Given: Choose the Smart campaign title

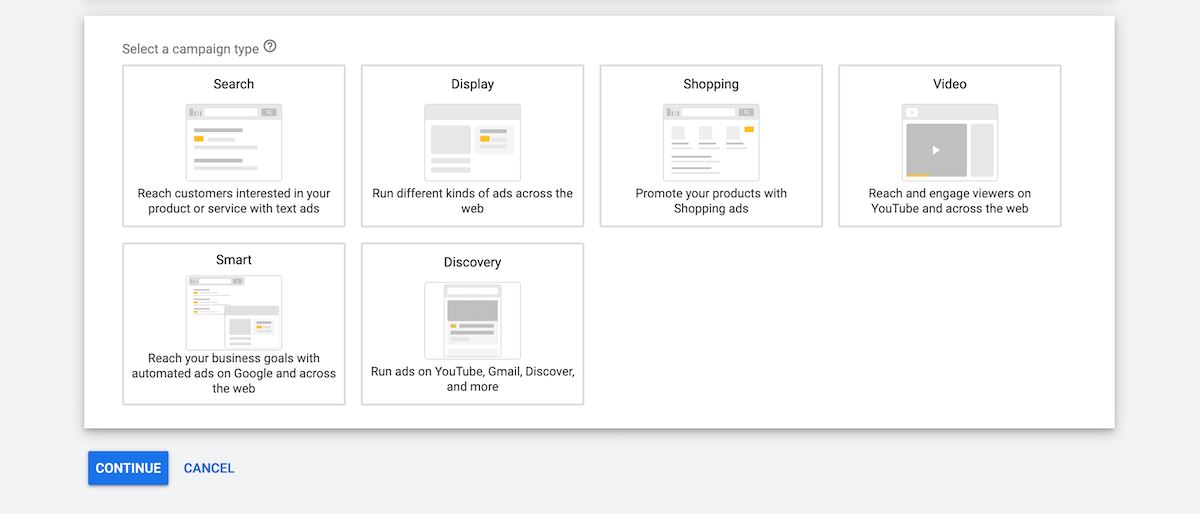Looking at the screenshot, I should tap(234, 260).
